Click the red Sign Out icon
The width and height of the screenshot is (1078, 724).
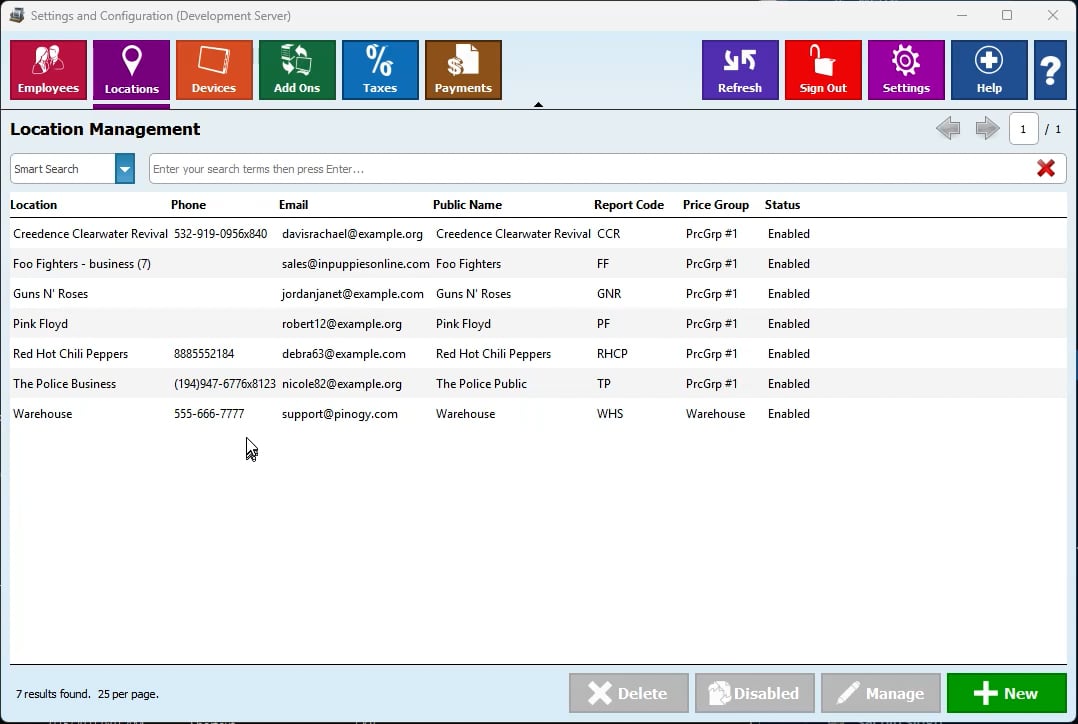pyautogui.click(x=823, y=69)
